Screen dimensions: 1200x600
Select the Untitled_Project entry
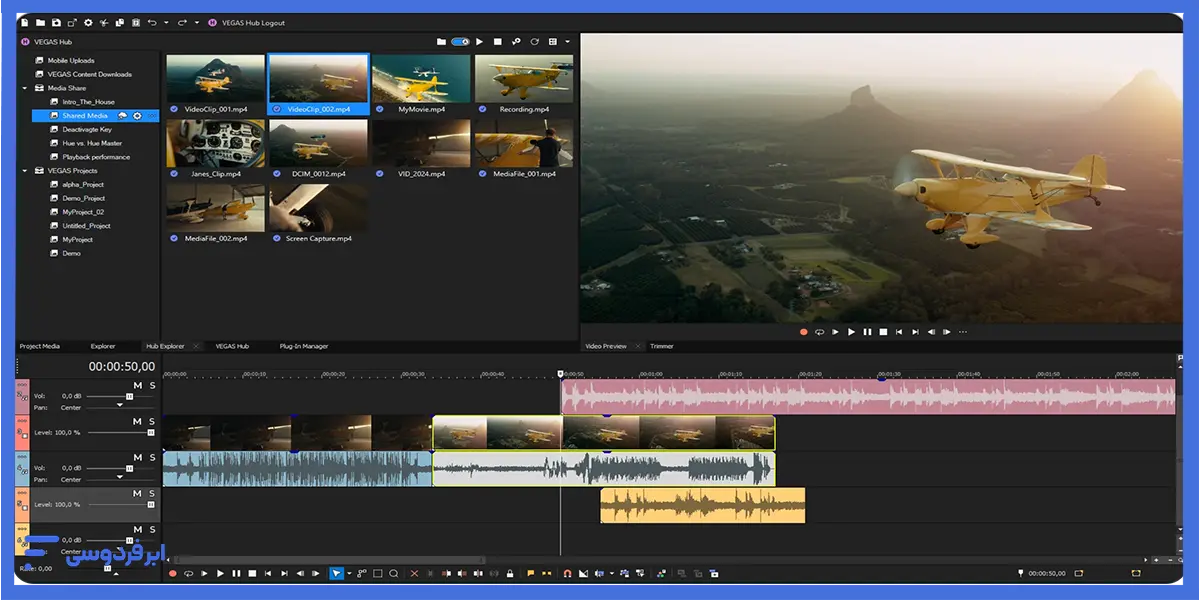pyautogui.click(x=84, y=226)
